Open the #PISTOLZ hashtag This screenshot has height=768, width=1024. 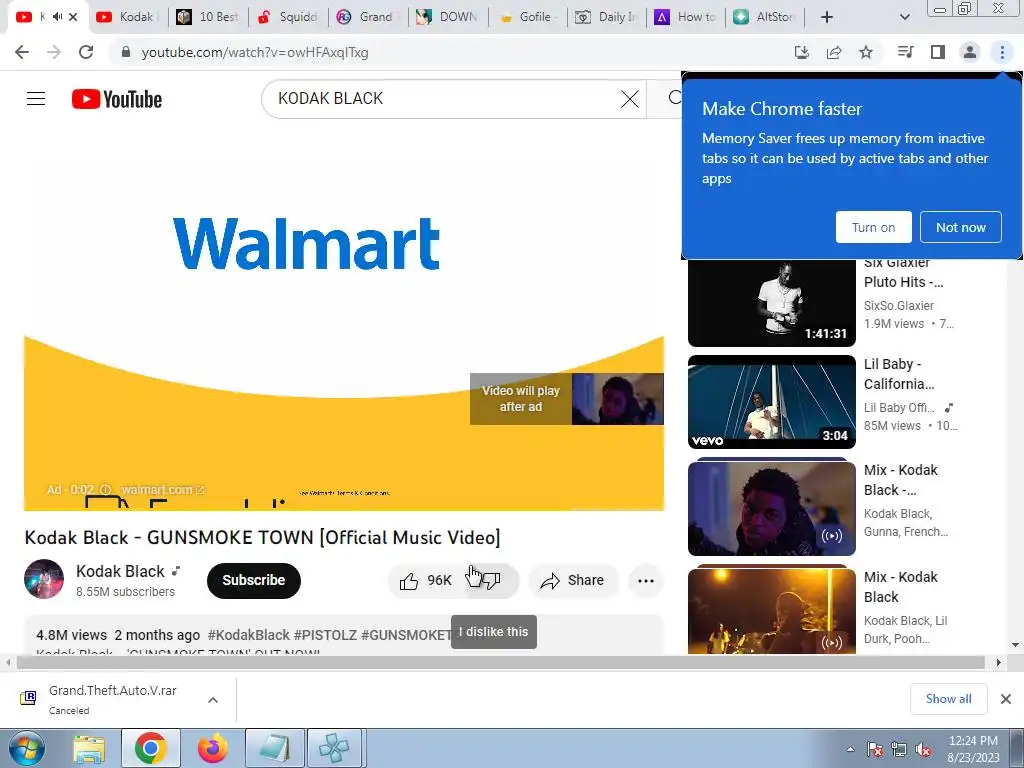[325, 635]
